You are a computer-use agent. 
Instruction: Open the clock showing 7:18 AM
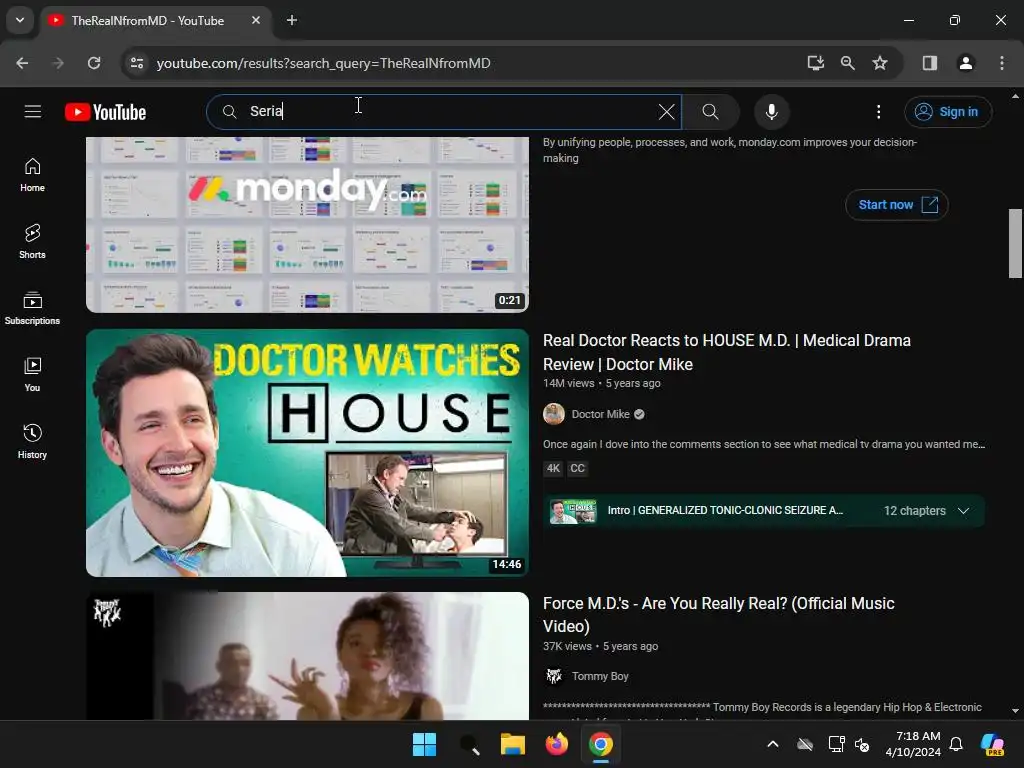913,744
